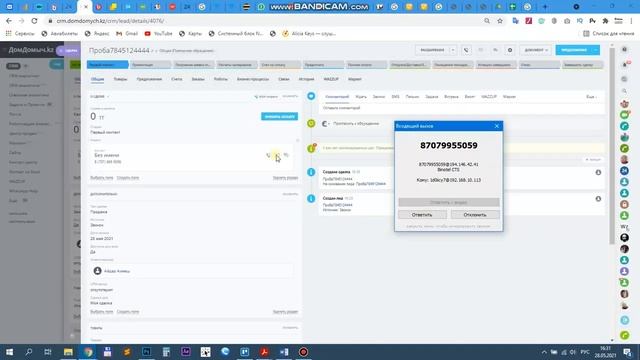Open the Авиабилеты bookmark

[59, 34]
